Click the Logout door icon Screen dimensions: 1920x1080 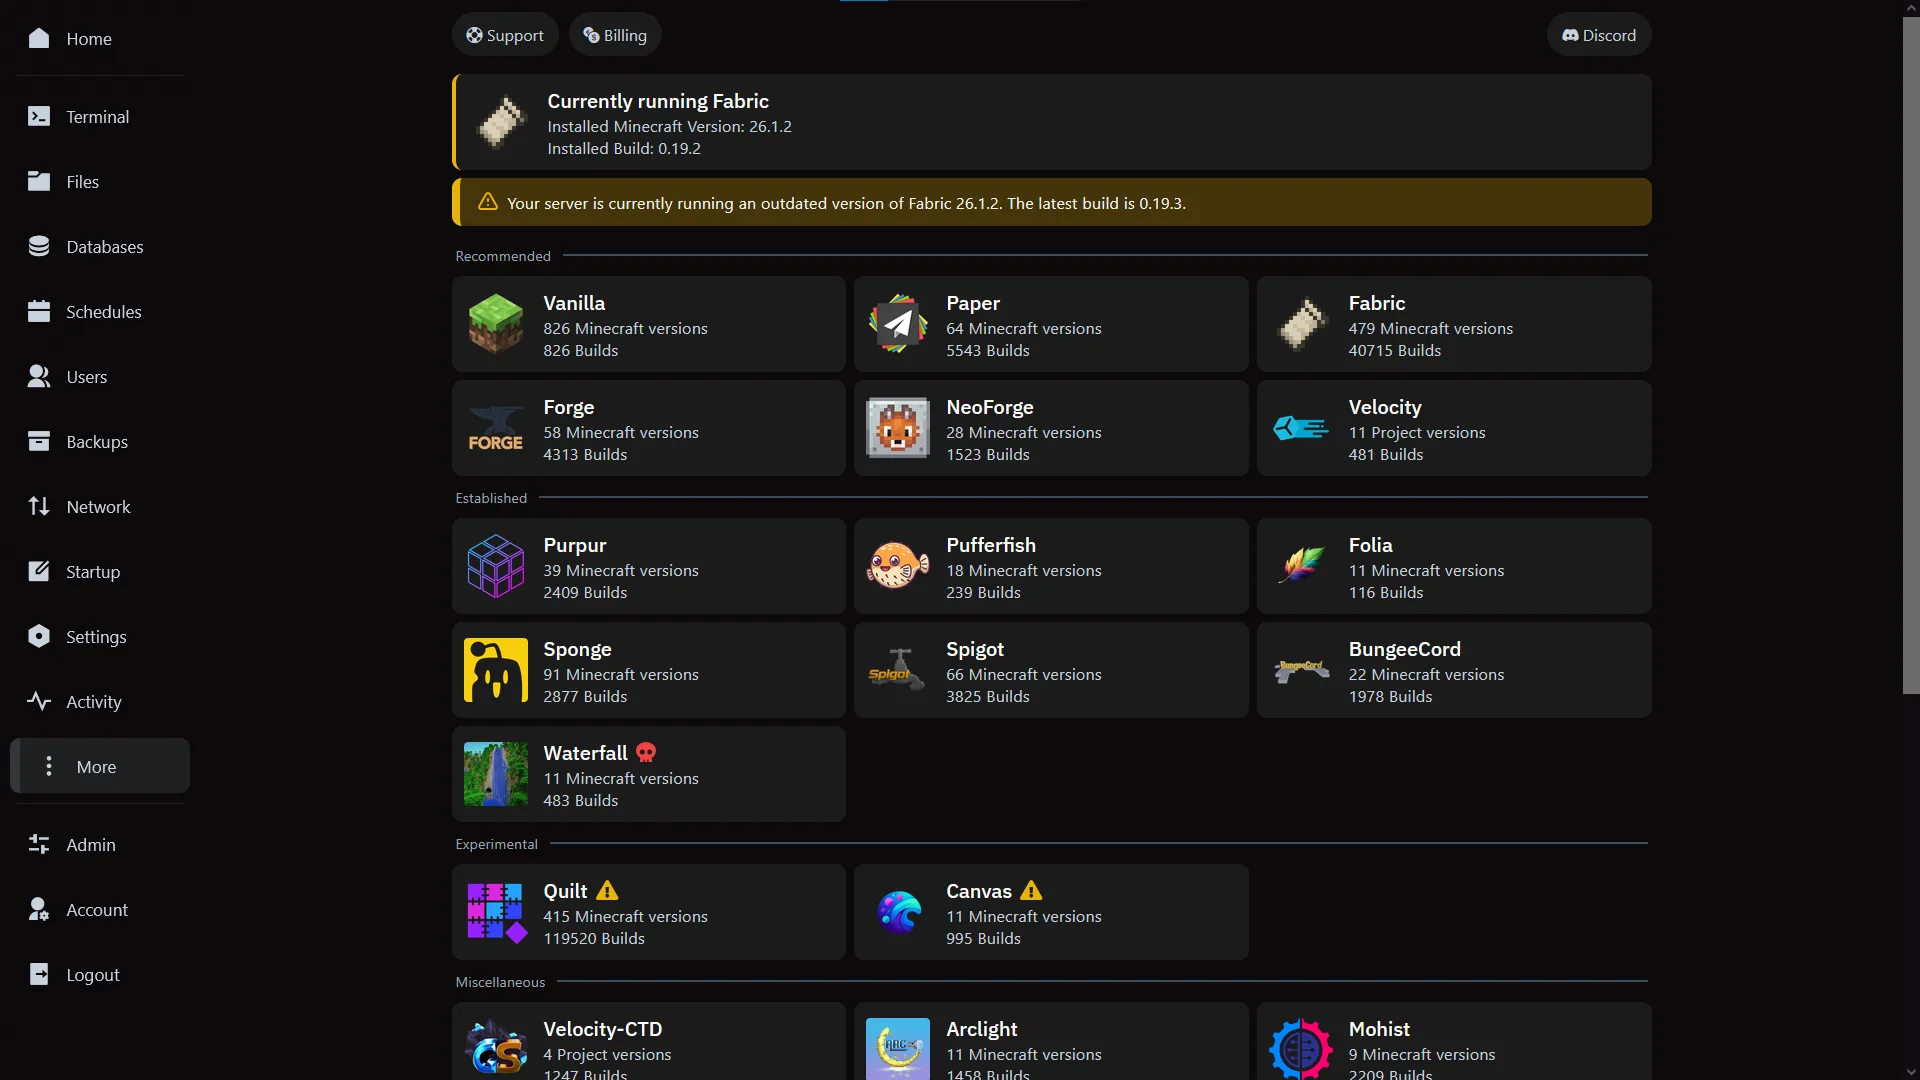pos(39,974)
